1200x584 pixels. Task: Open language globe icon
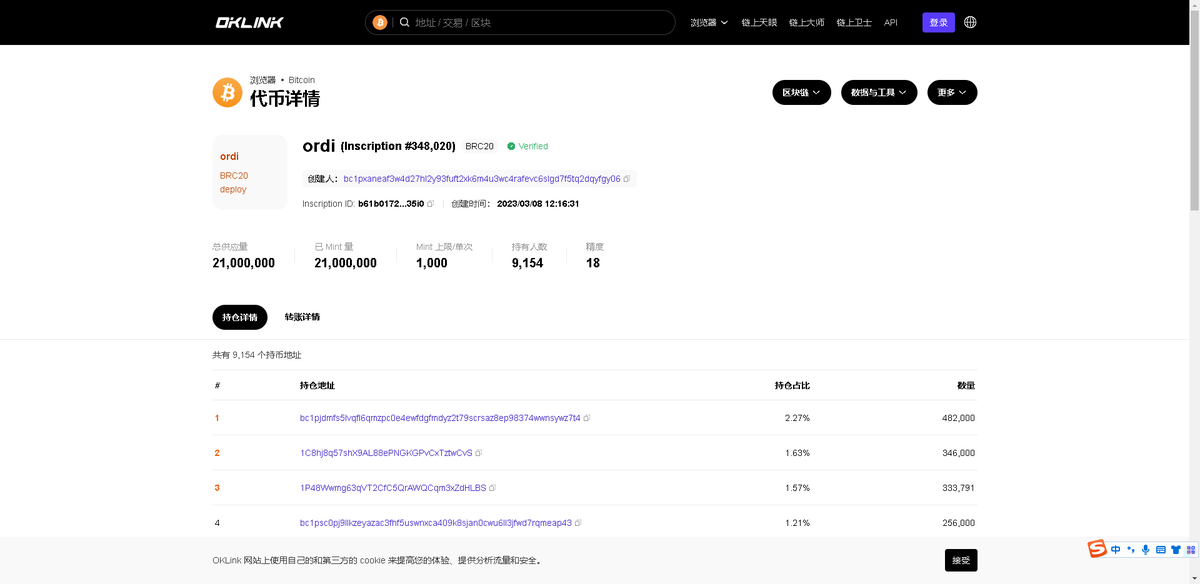point(970,22)
